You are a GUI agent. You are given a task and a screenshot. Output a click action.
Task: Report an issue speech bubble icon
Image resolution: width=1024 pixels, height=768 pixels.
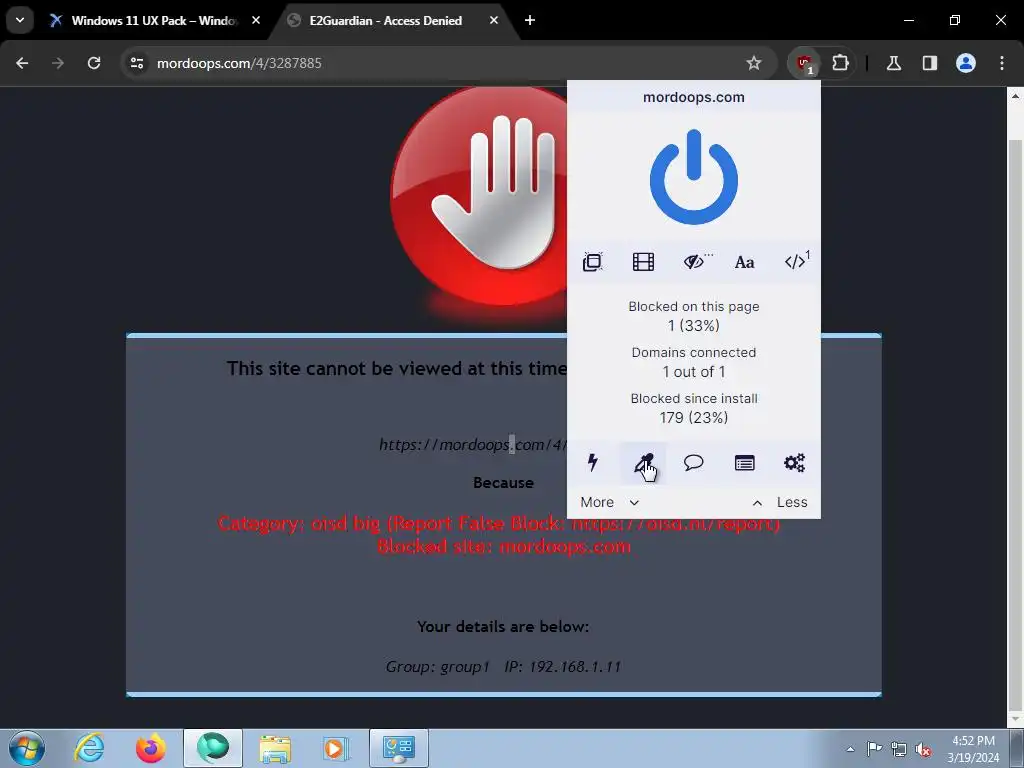click(694, 462)
